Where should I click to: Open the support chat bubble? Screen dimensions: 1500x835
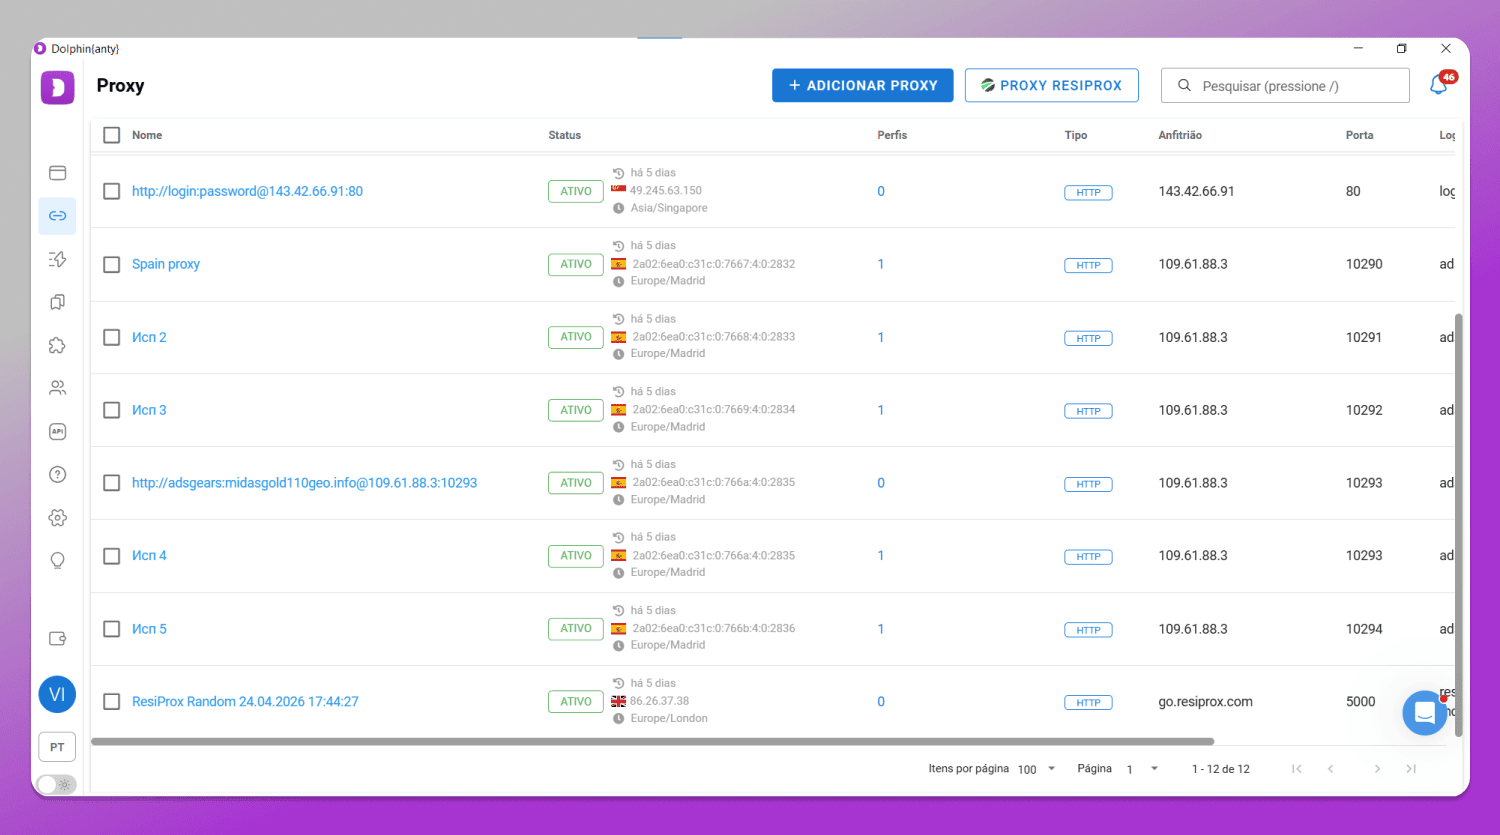point(1424,713)
